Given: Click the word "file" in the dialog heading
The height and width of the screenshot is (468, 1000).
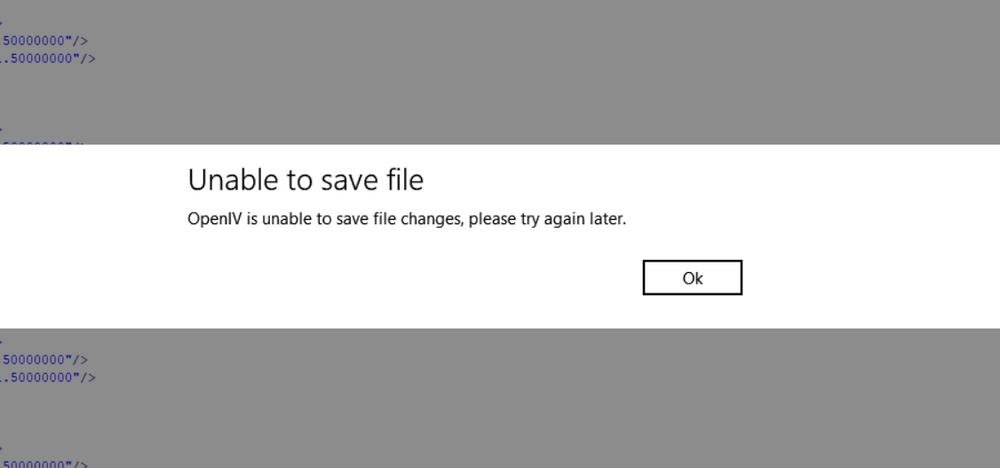Looking at the screenshot, I should pos(402,180).
